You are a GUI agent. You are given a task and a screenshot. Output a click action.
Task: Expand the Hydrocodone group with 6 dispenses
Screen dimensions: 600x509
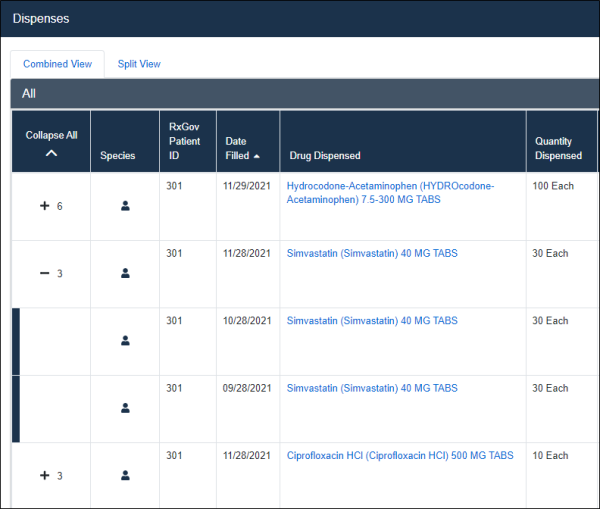tap(45, 206)
